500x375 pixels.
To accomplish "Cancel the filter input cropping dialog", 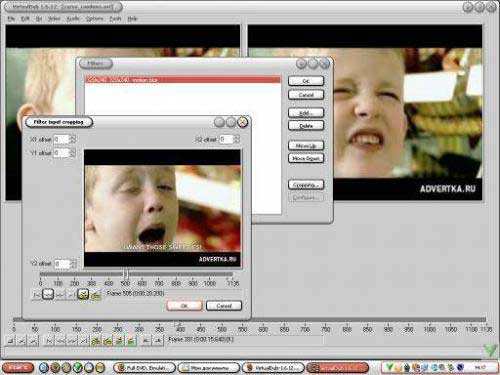I will [224, 305].
